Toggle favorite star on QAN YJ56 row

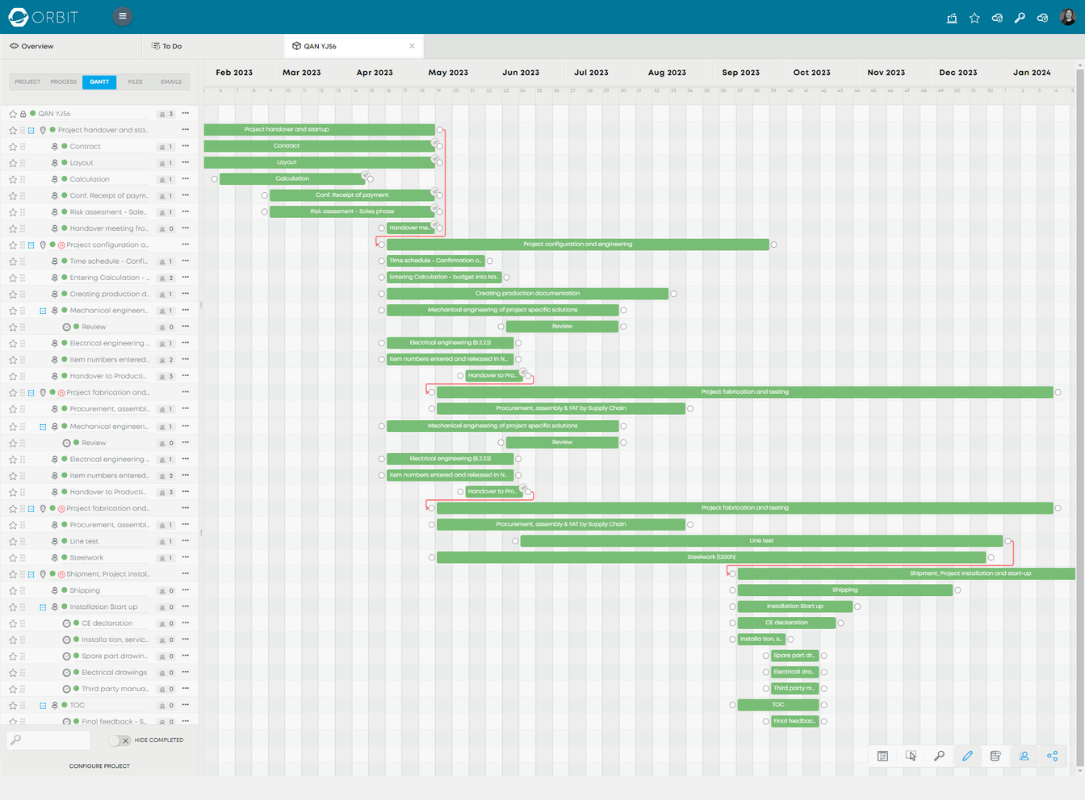(x=13, y=114)
